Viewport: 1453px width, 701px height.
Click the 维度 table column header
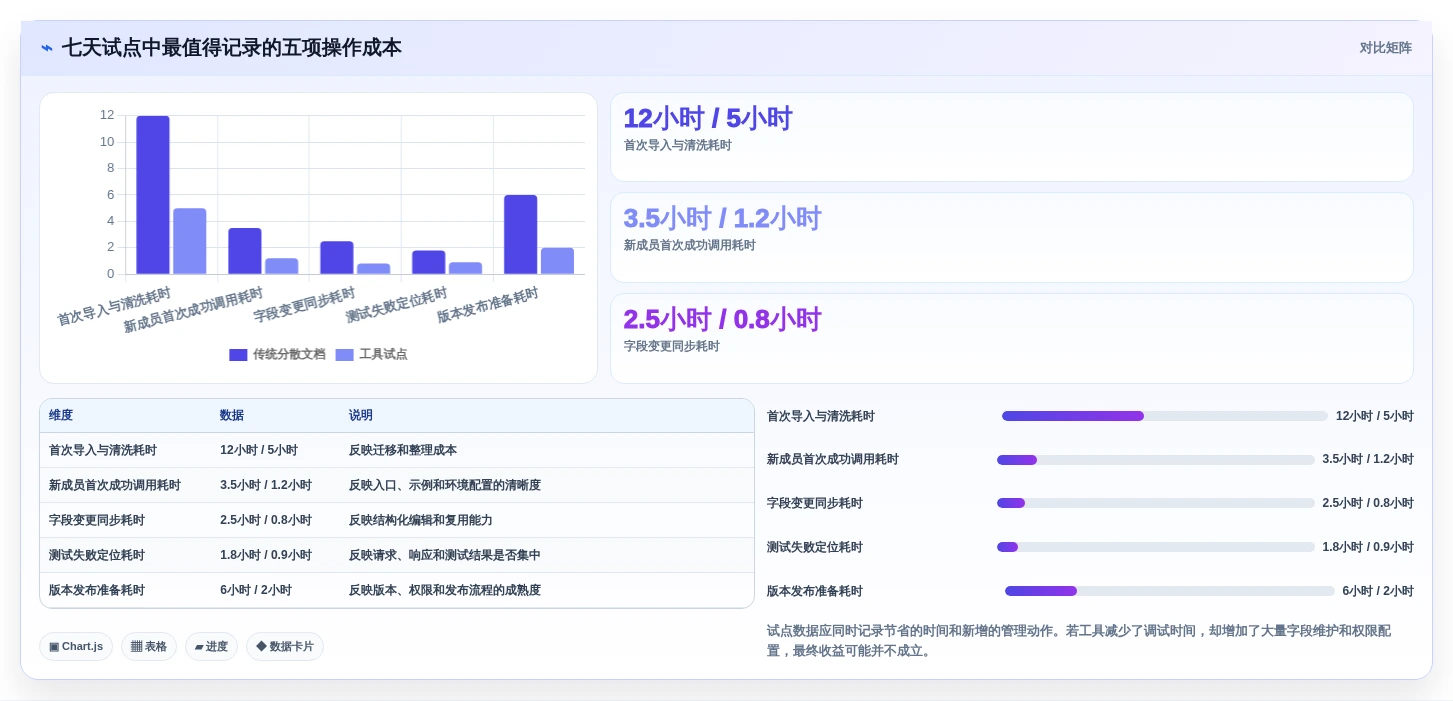[61, 416]
